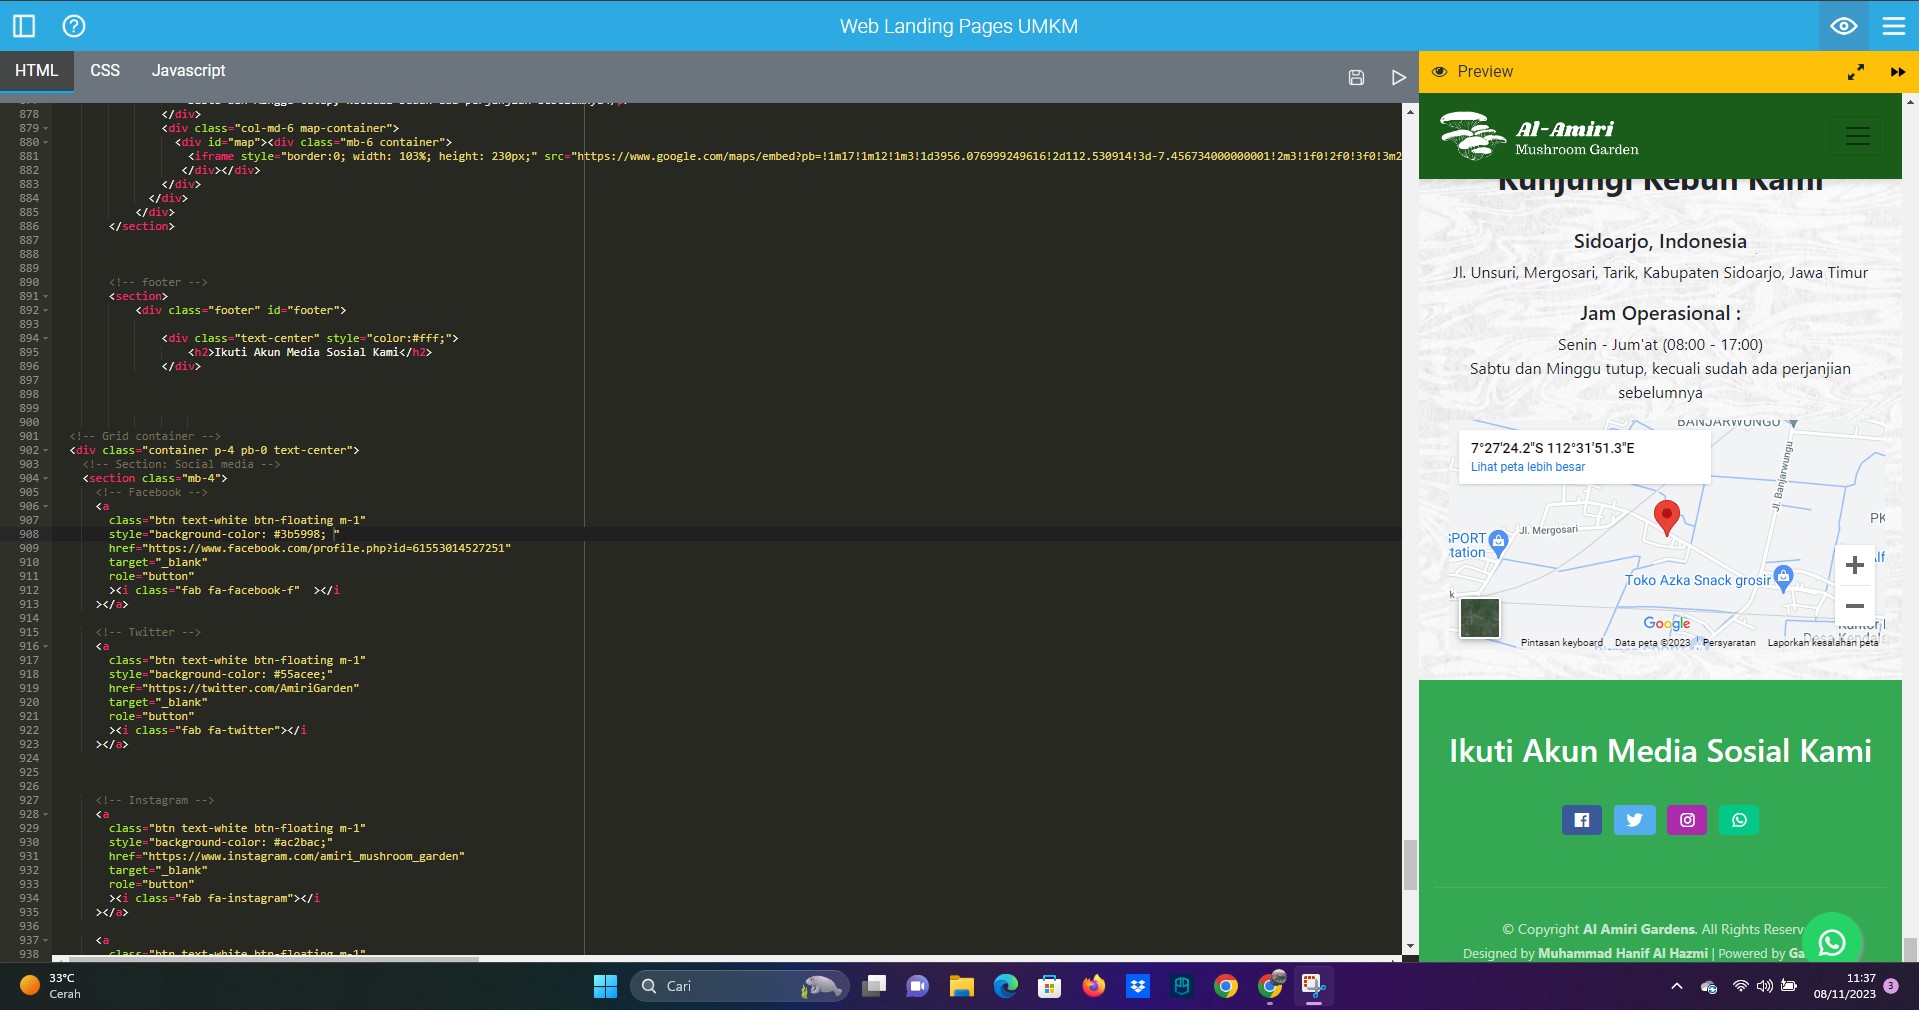The width and height of the screenshot is (1919, 1010).
Task: Open the Instagram social button in preview
Action: 1687,820
